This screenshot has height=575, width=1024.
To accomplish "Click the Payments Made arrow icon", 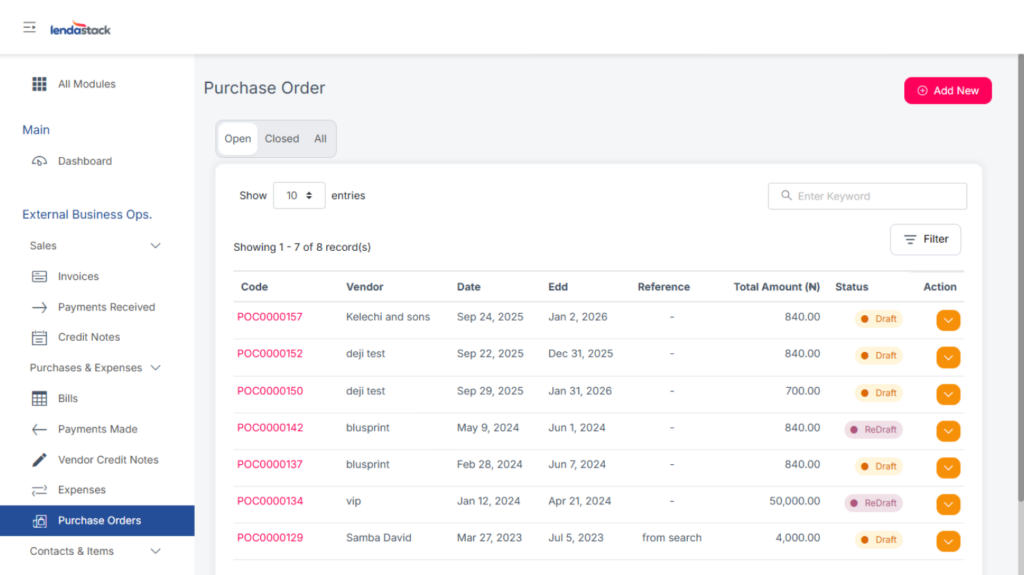I will click(39, 429).
